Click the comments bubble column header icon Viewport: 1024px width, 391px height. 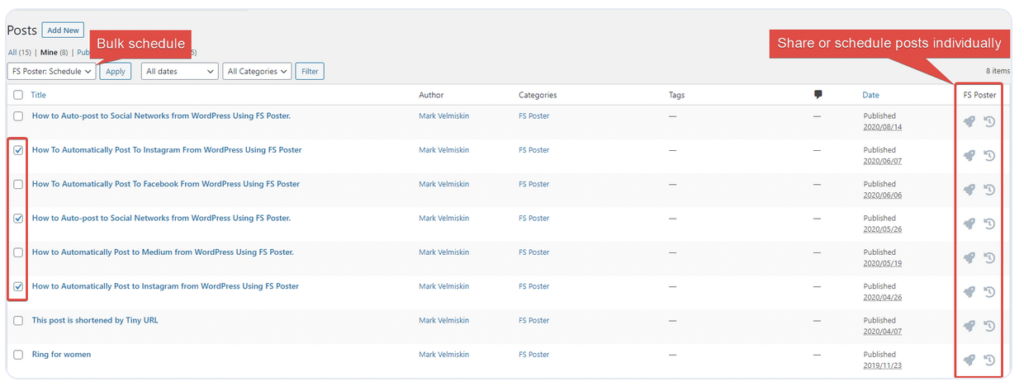pyautogui.click(x=818, y=95)
